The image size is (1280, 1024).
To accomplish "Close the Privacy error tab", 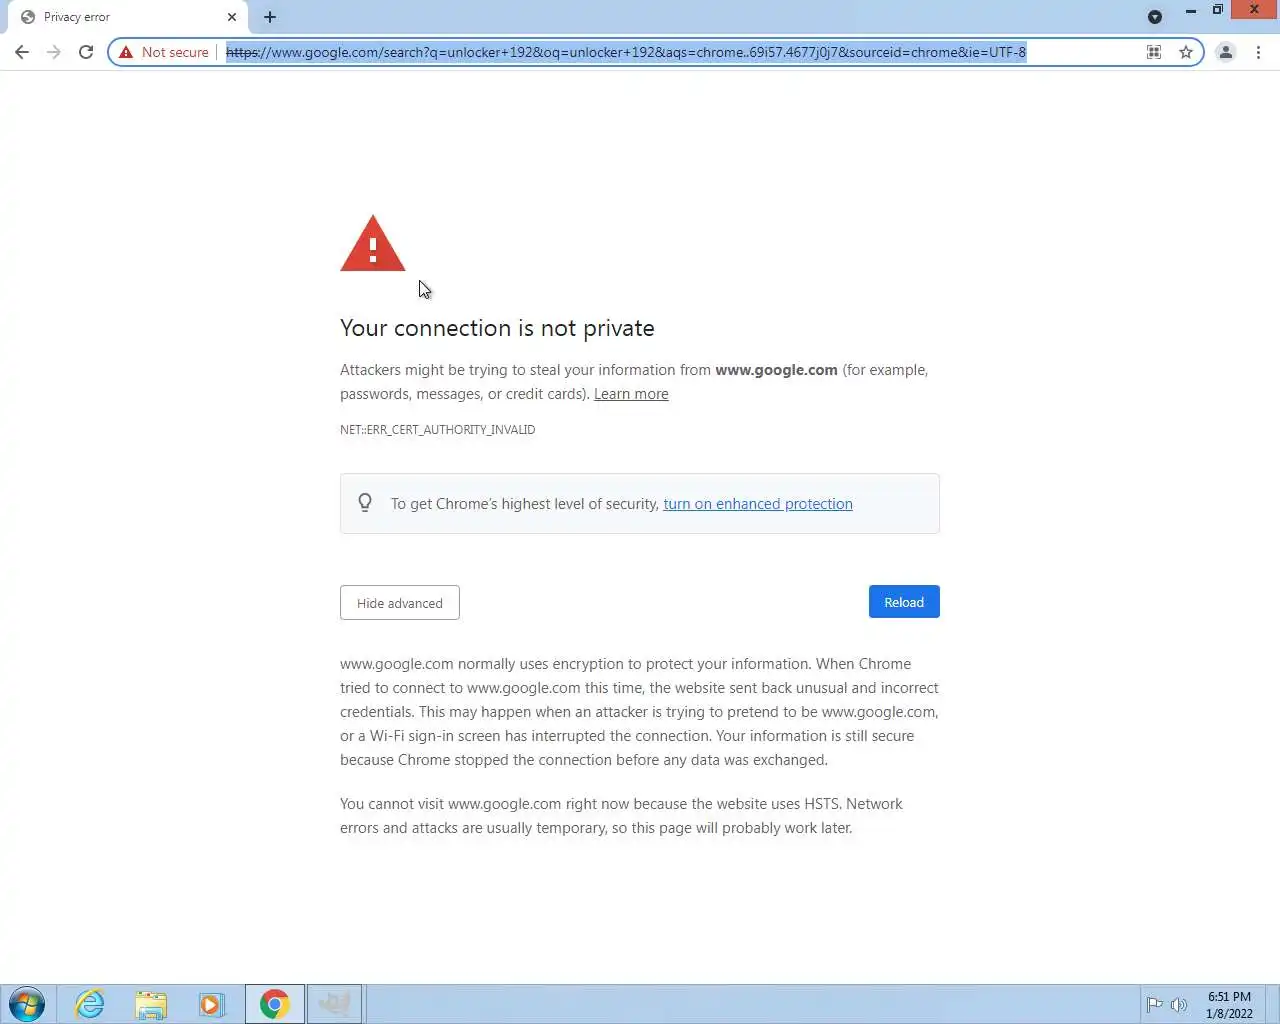I will pyautogui.click(x=232, y=17).
